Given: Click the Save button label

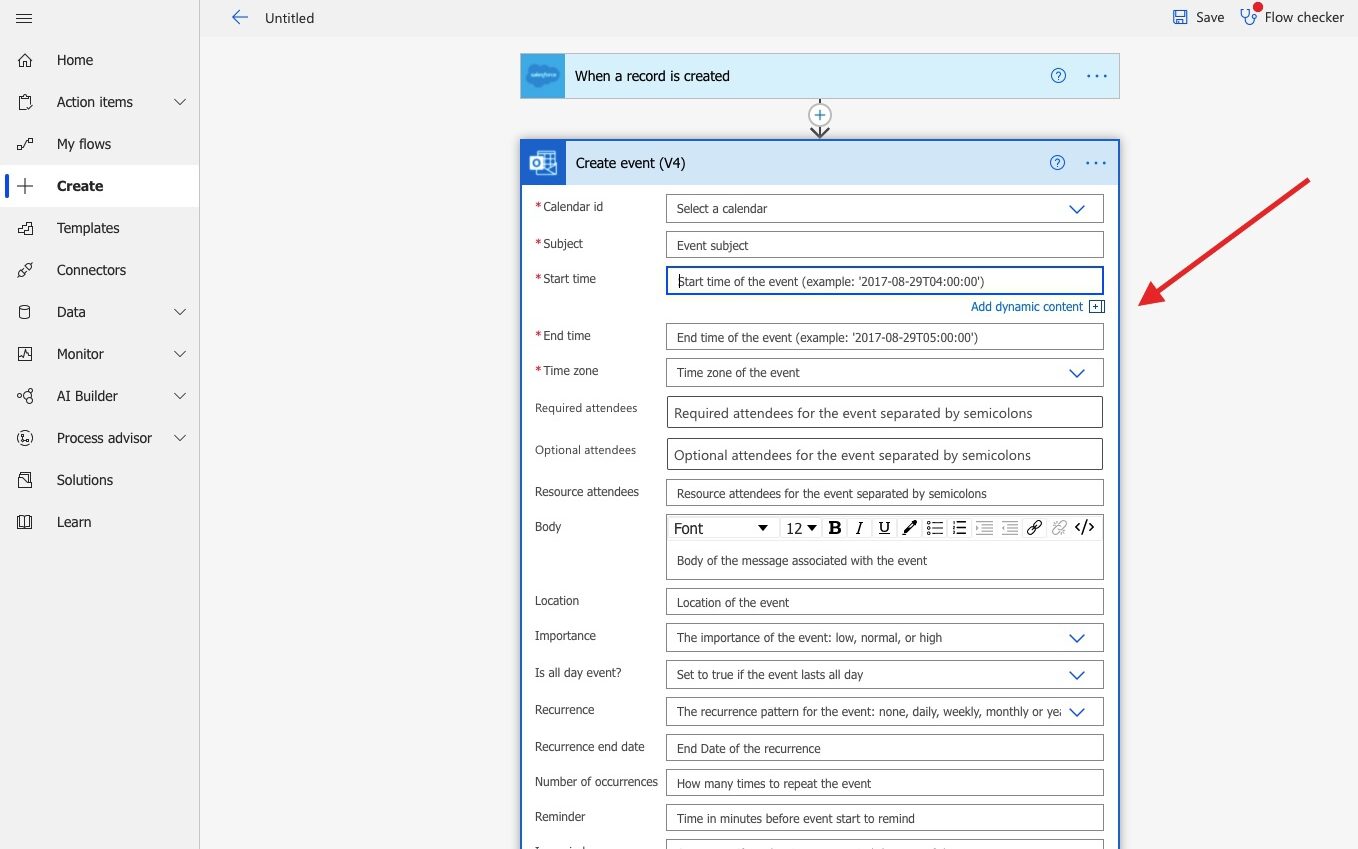Looking at the screenshot, I should click(x=1210, y=17).
